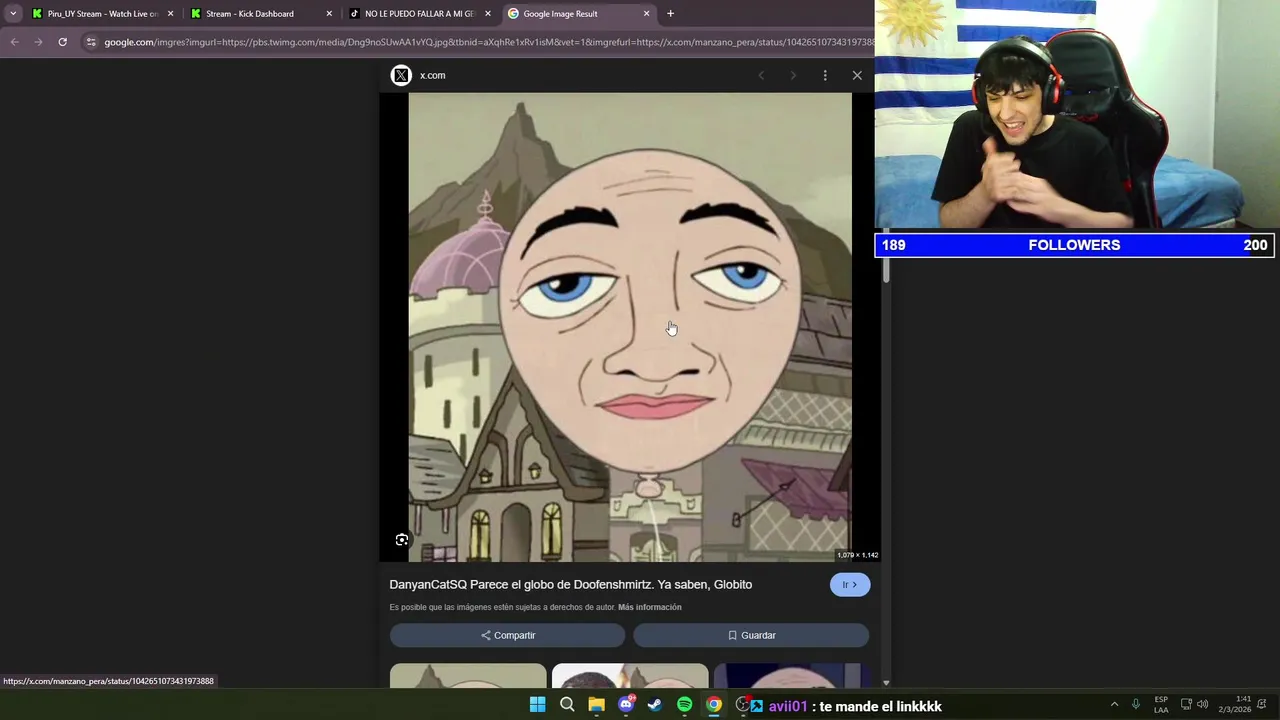Image resolution: width=1280 pixels, height=720 pixels.
Task: Close the Google Image Result tab
Action: pos(646,14)
